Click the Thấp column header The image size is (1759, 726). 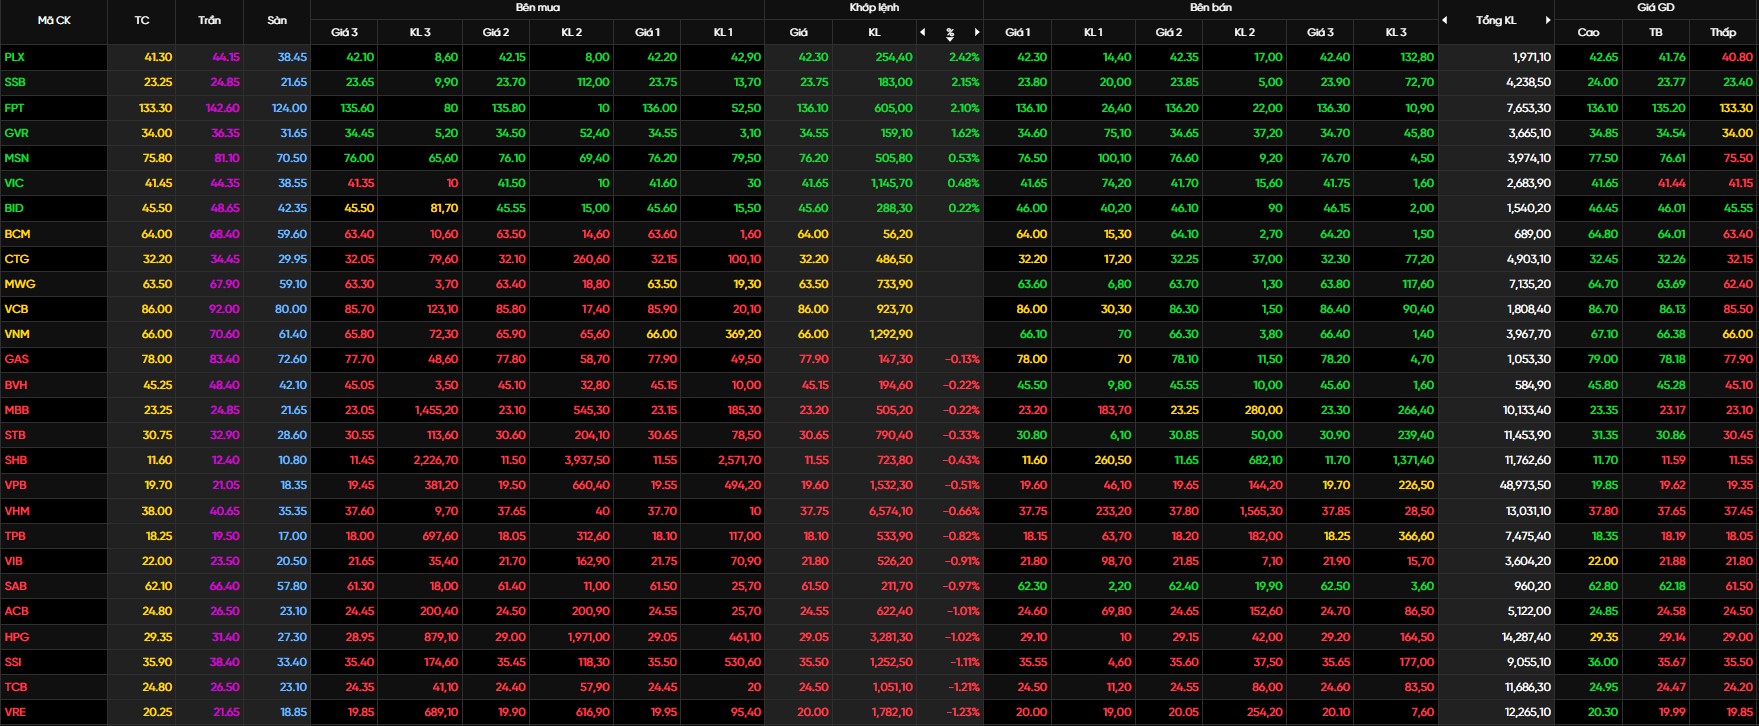click(x=1722, y=33)
